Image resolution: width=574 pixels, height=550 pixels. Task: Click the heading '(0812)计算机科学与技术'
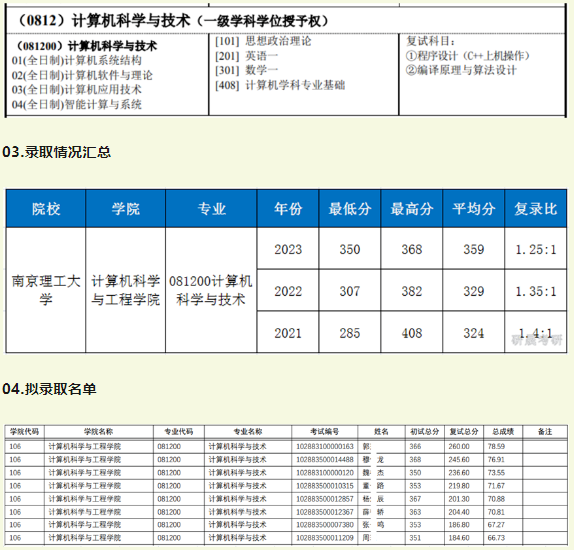click(104, 21)
